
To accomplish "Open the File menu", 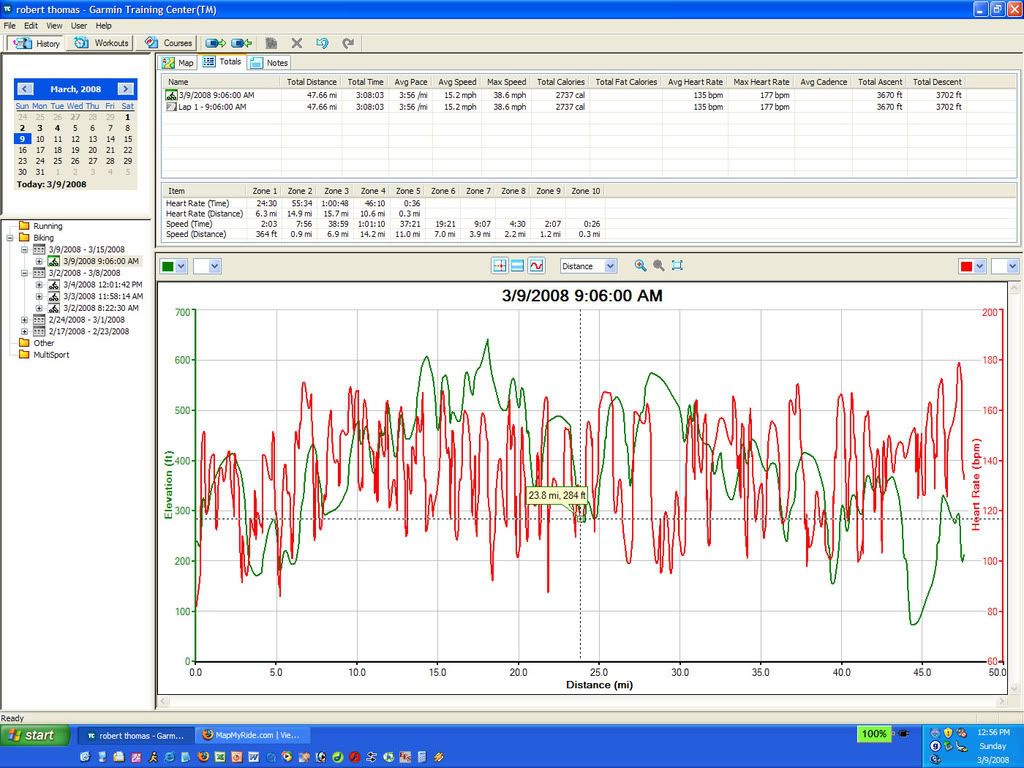I will click(x=10, y=25).
